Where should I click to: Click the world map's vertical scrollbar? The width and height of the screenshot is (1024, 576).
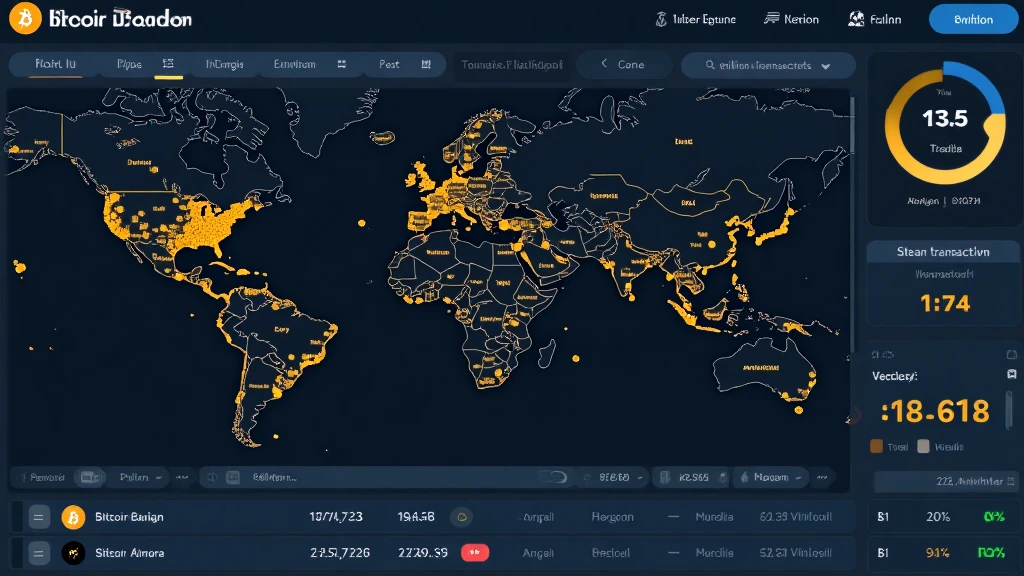coord(852,126)
